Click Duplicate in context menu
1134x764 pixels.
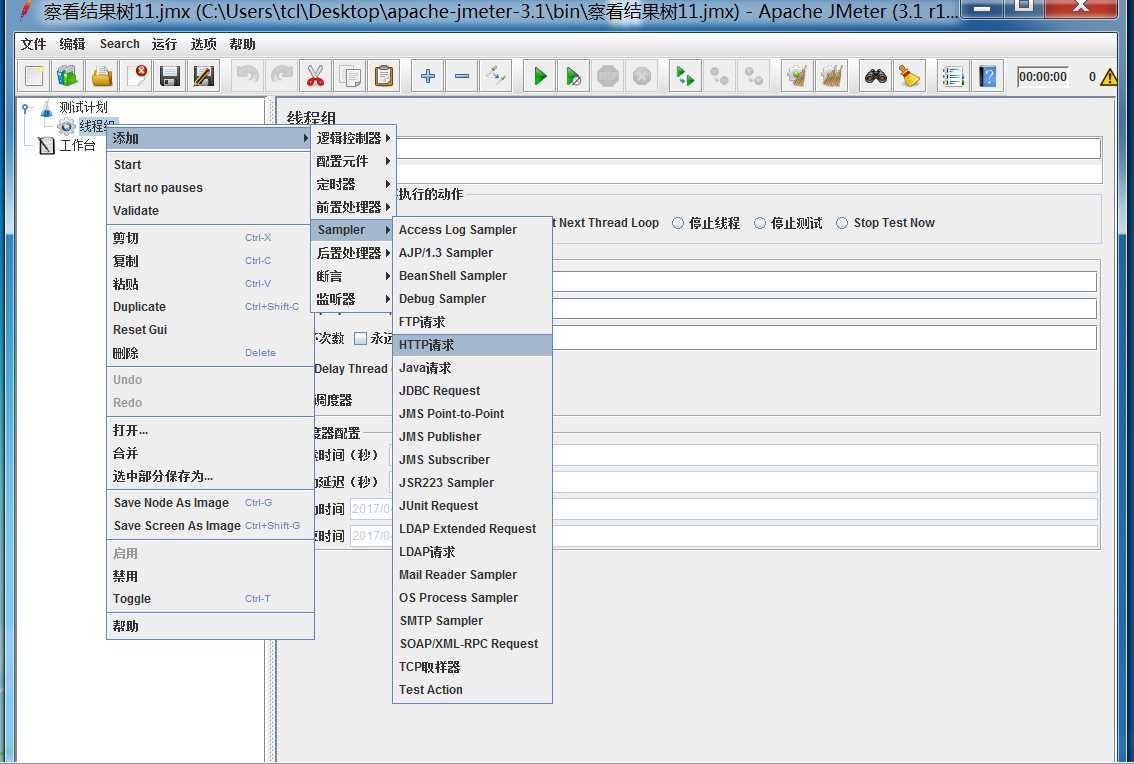(x=210, y=307)
